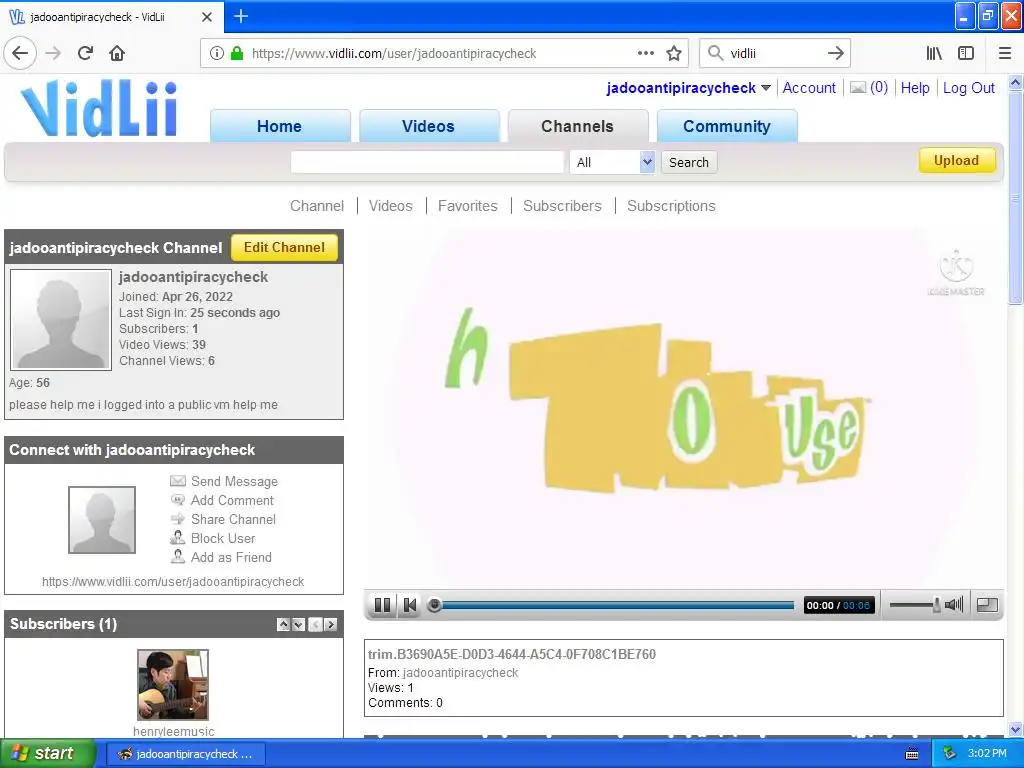Click the channel URL link text

[173, 581]
